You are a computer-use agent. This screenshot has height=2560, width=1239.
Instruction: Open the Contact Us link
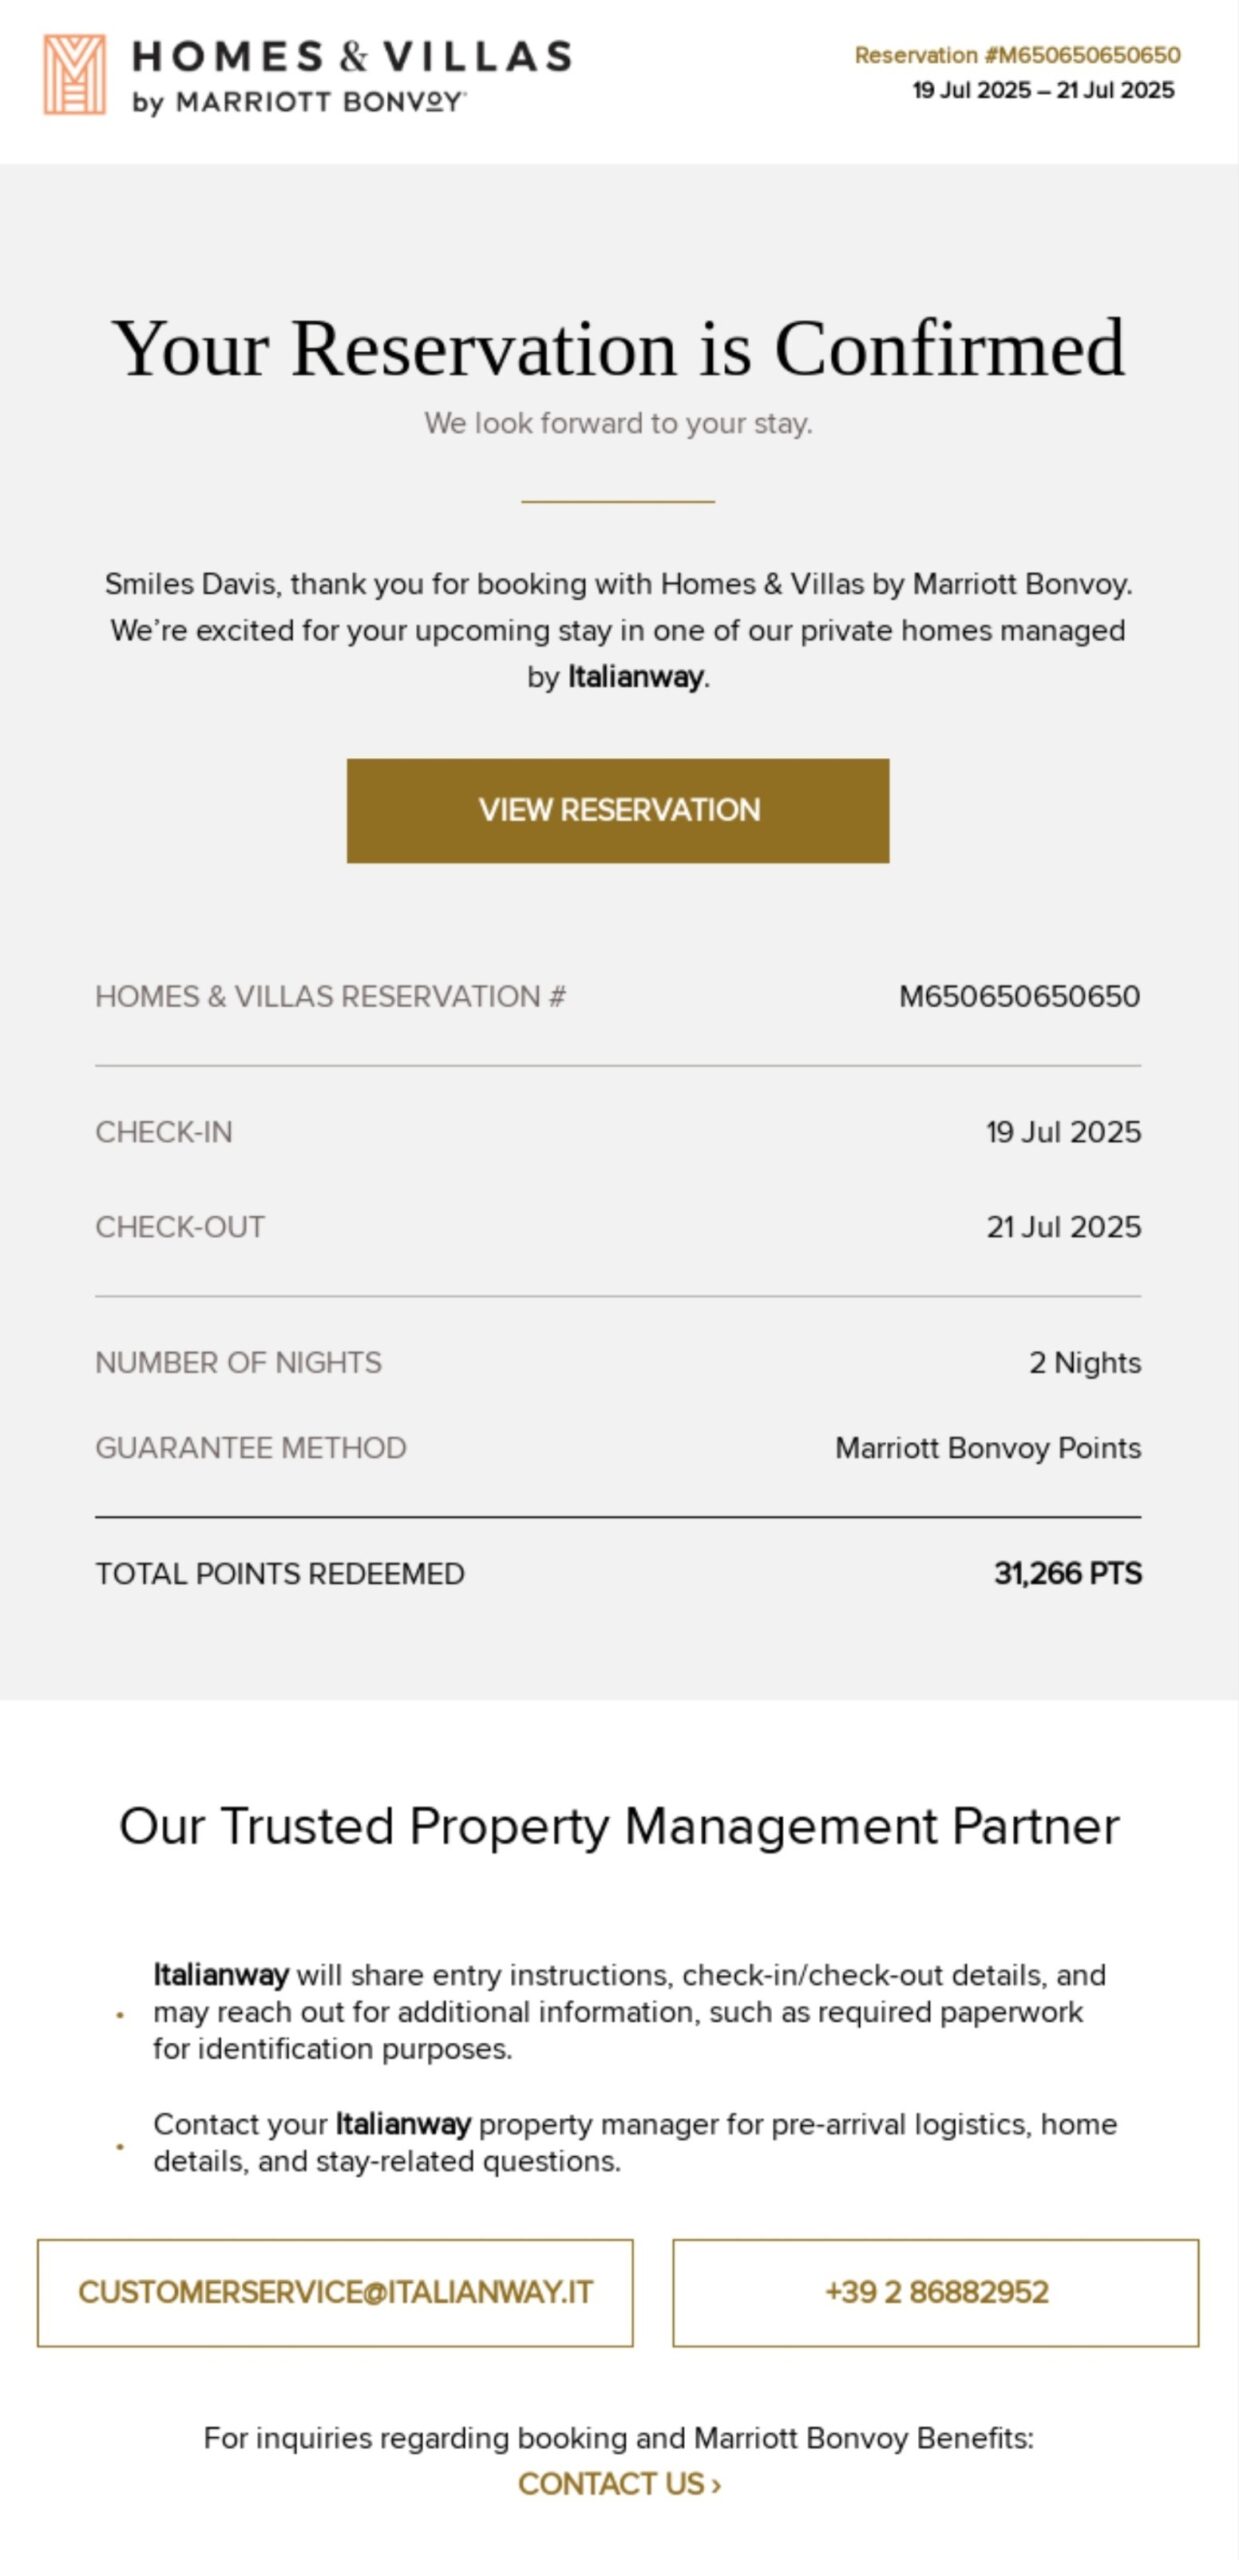coord(619,2485)
